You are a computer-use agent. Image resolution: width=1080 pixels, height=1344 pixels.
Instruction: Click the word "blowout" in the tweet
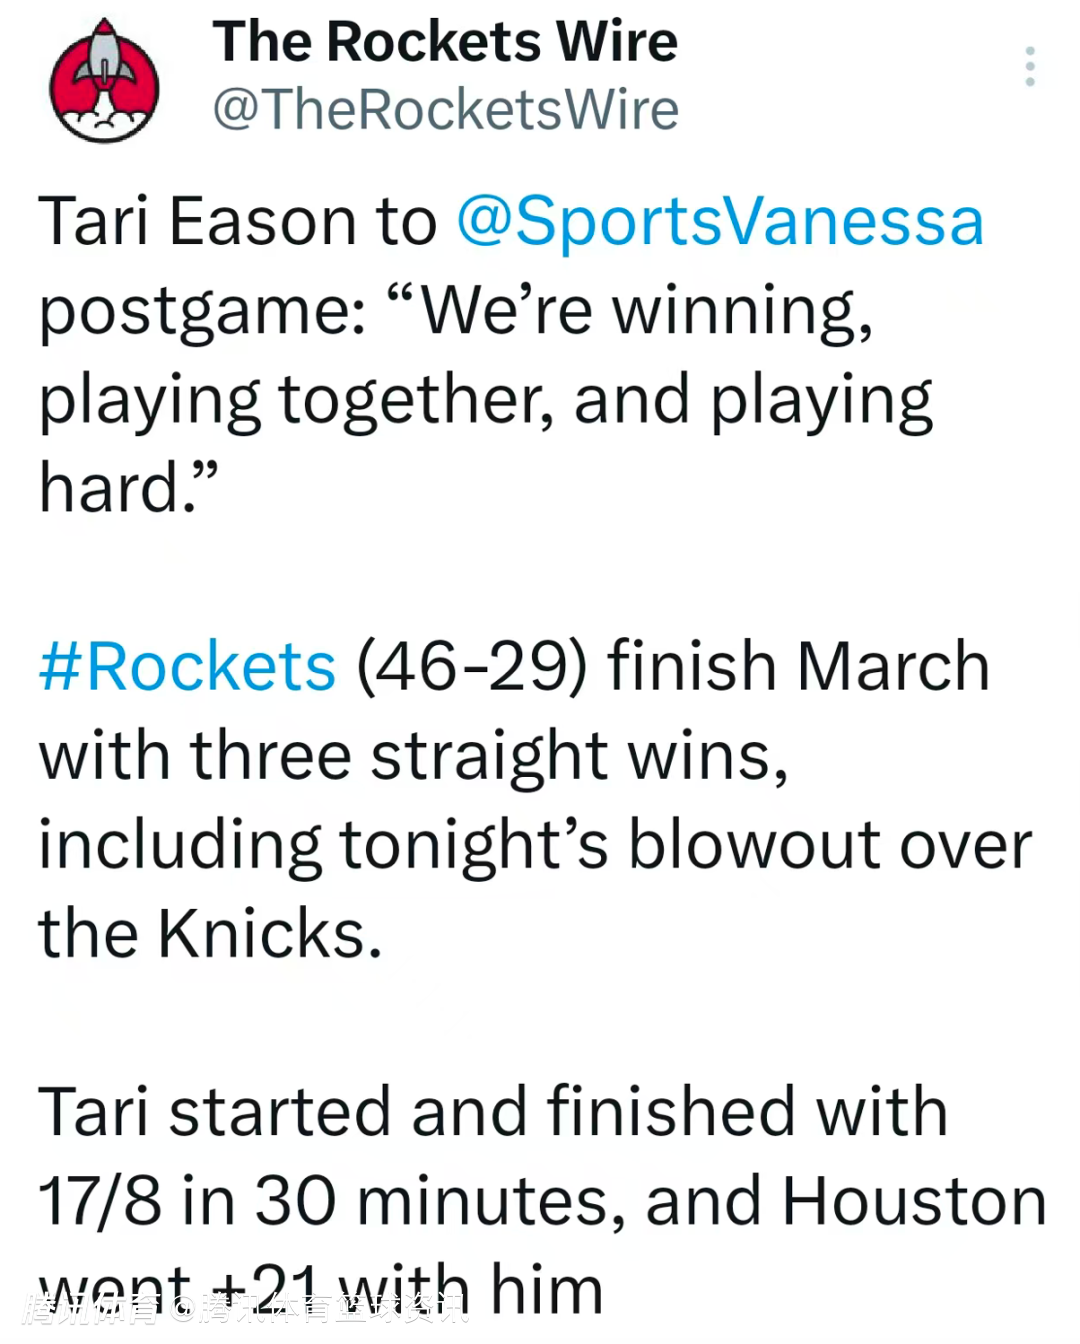tap(754, 845)
